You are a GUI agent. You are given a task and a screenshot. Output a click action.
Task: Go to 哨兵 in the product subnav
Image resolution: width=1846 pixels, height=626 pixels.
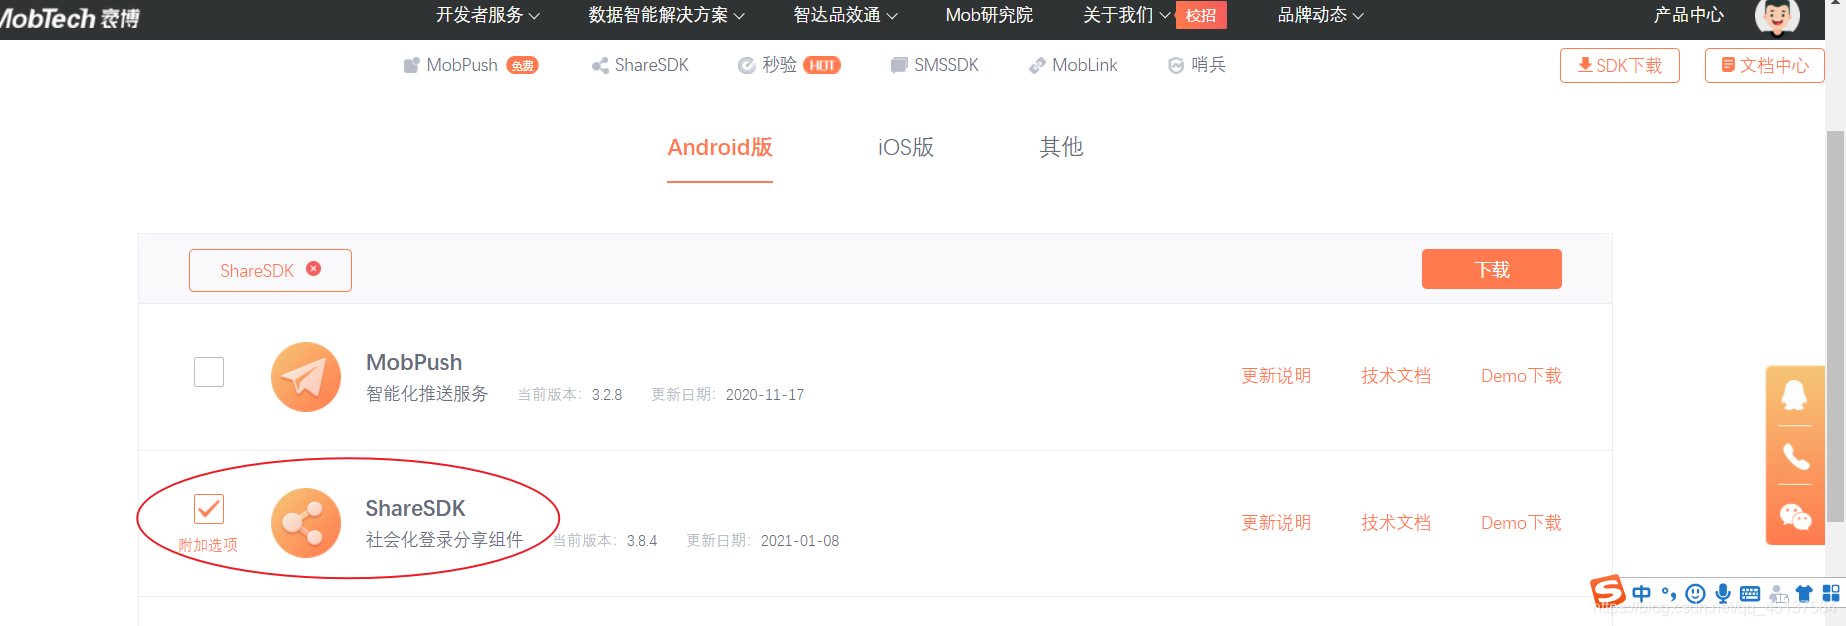tap(1197, 65)
